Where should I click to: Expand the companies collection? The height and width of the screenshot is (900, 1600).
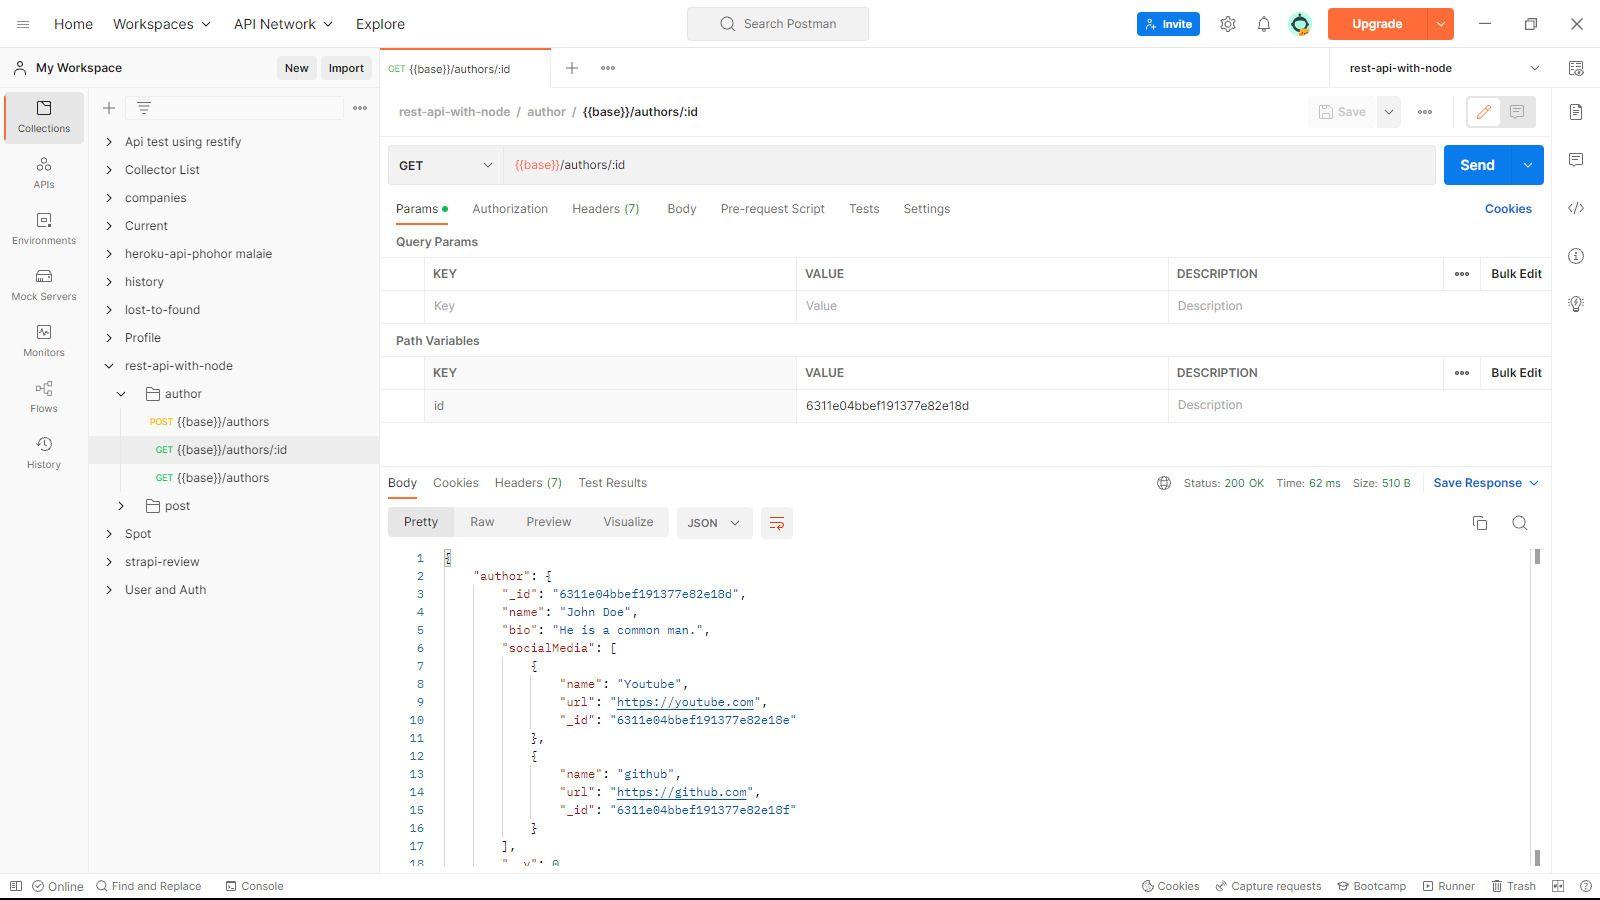[109, 198]
